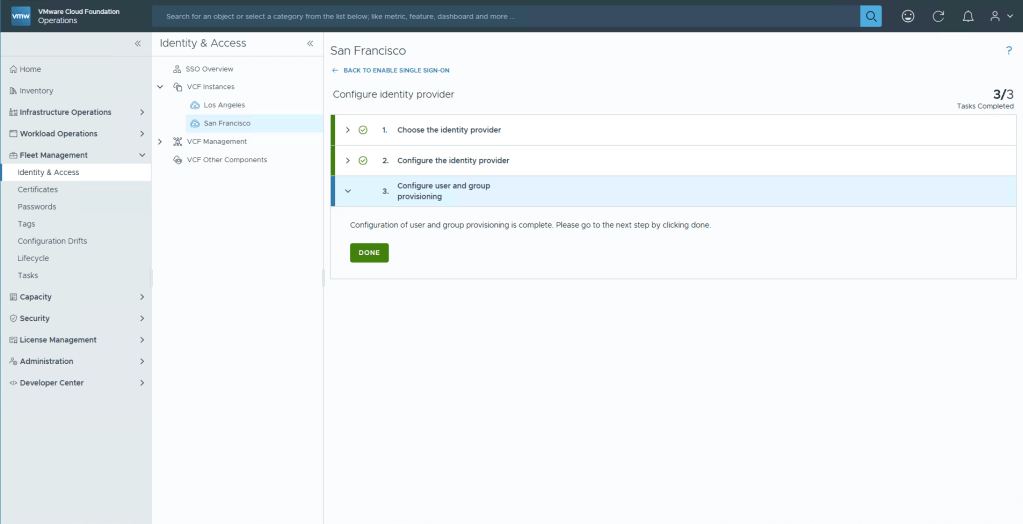The width and height of the screenshot is (1023, 524).
Task: Click the refresh icon in top bar
Action: [x=938, y=16]
